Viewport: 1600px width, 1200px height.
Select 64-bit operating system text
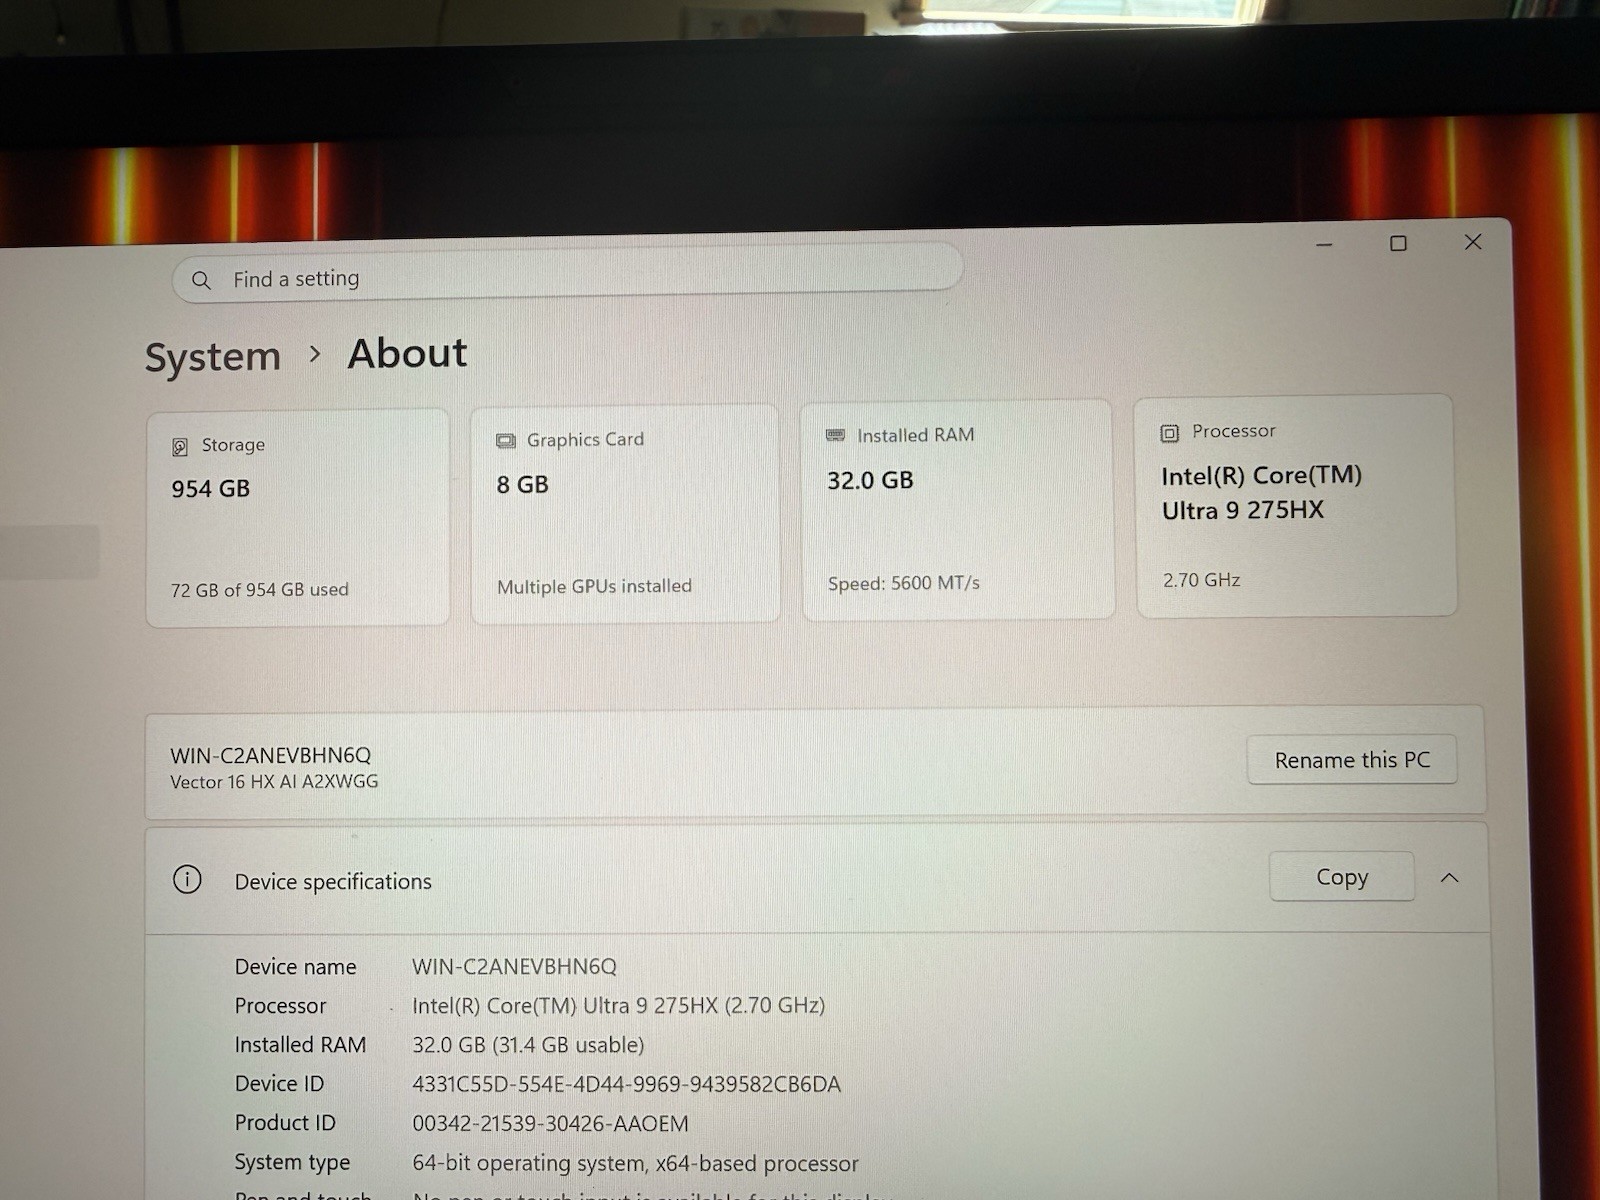[x=635, y=1164]
